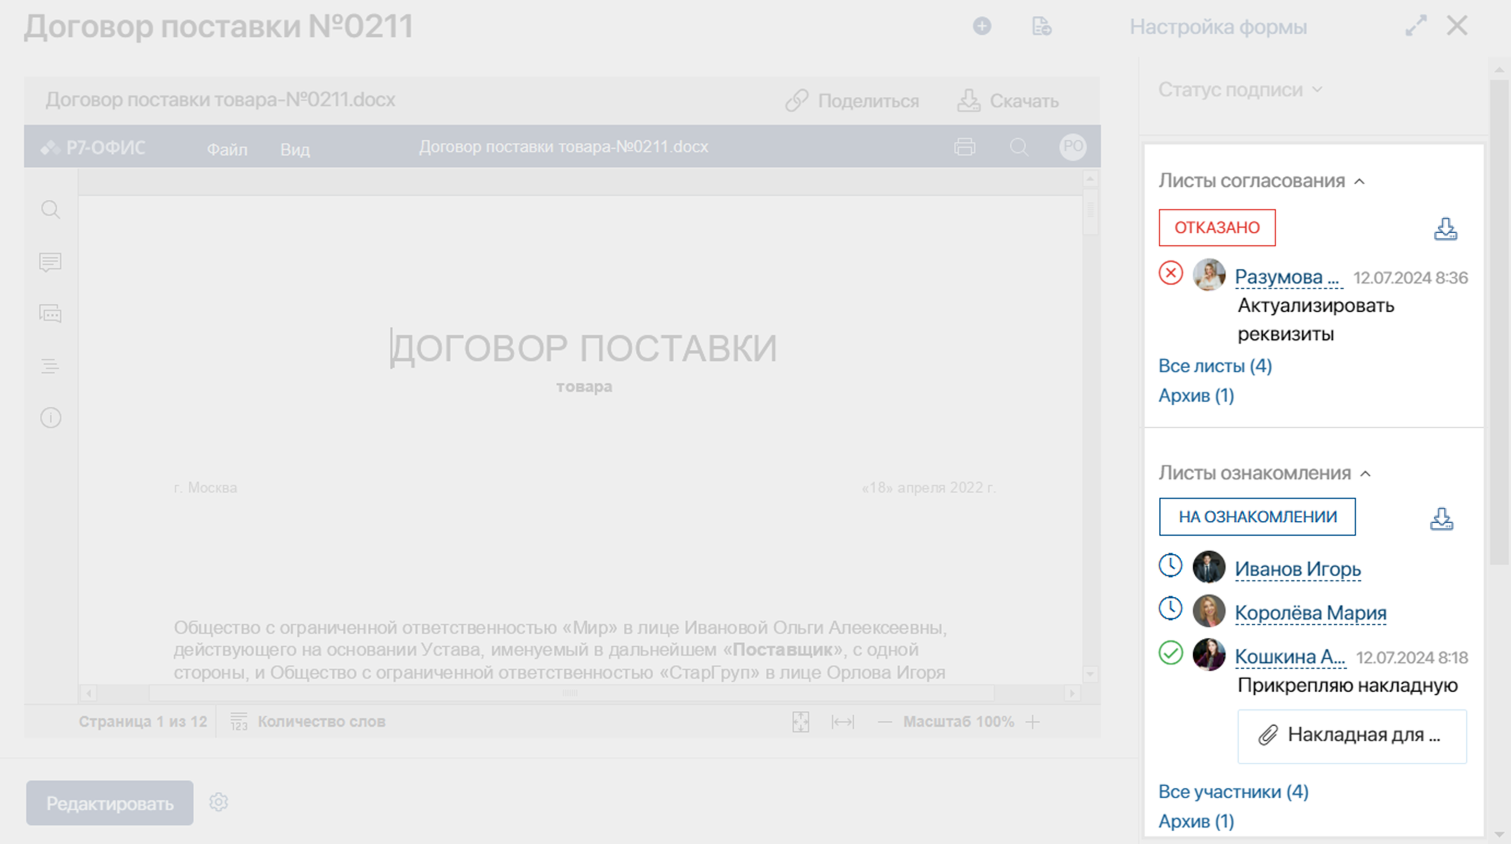Open document info in the left sidebar

[x=50, y=418]
